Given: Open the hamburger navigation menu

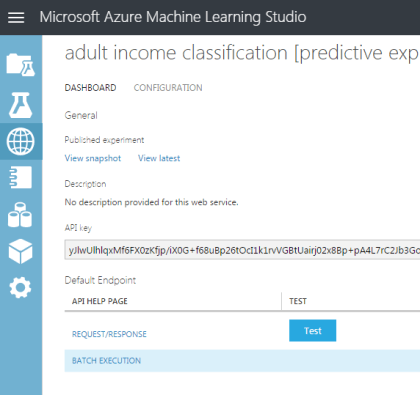Looking at the screenshot, I should point(16,17).
